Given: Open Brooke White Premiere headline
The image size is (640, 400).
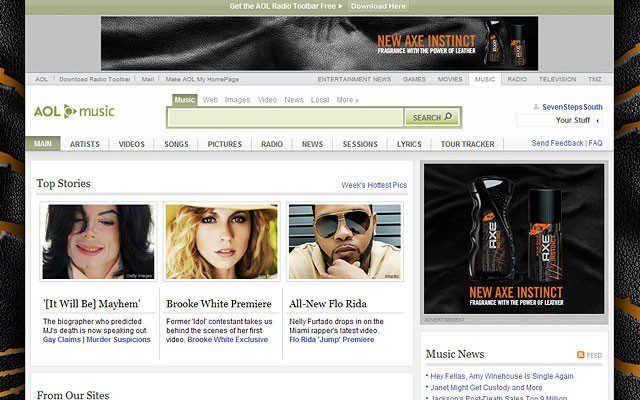Looking at the screenshot, I should click(x=219, y=304).
